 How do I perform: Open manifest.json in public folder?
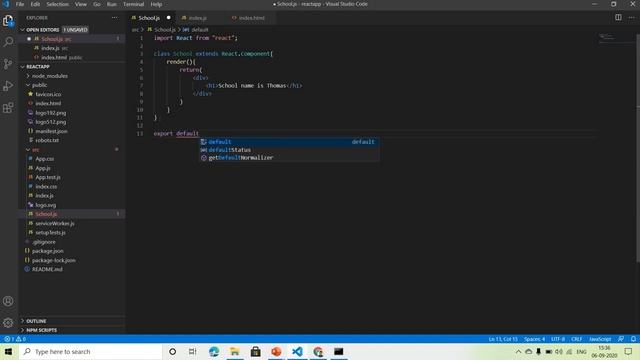(x=51, y=131)
